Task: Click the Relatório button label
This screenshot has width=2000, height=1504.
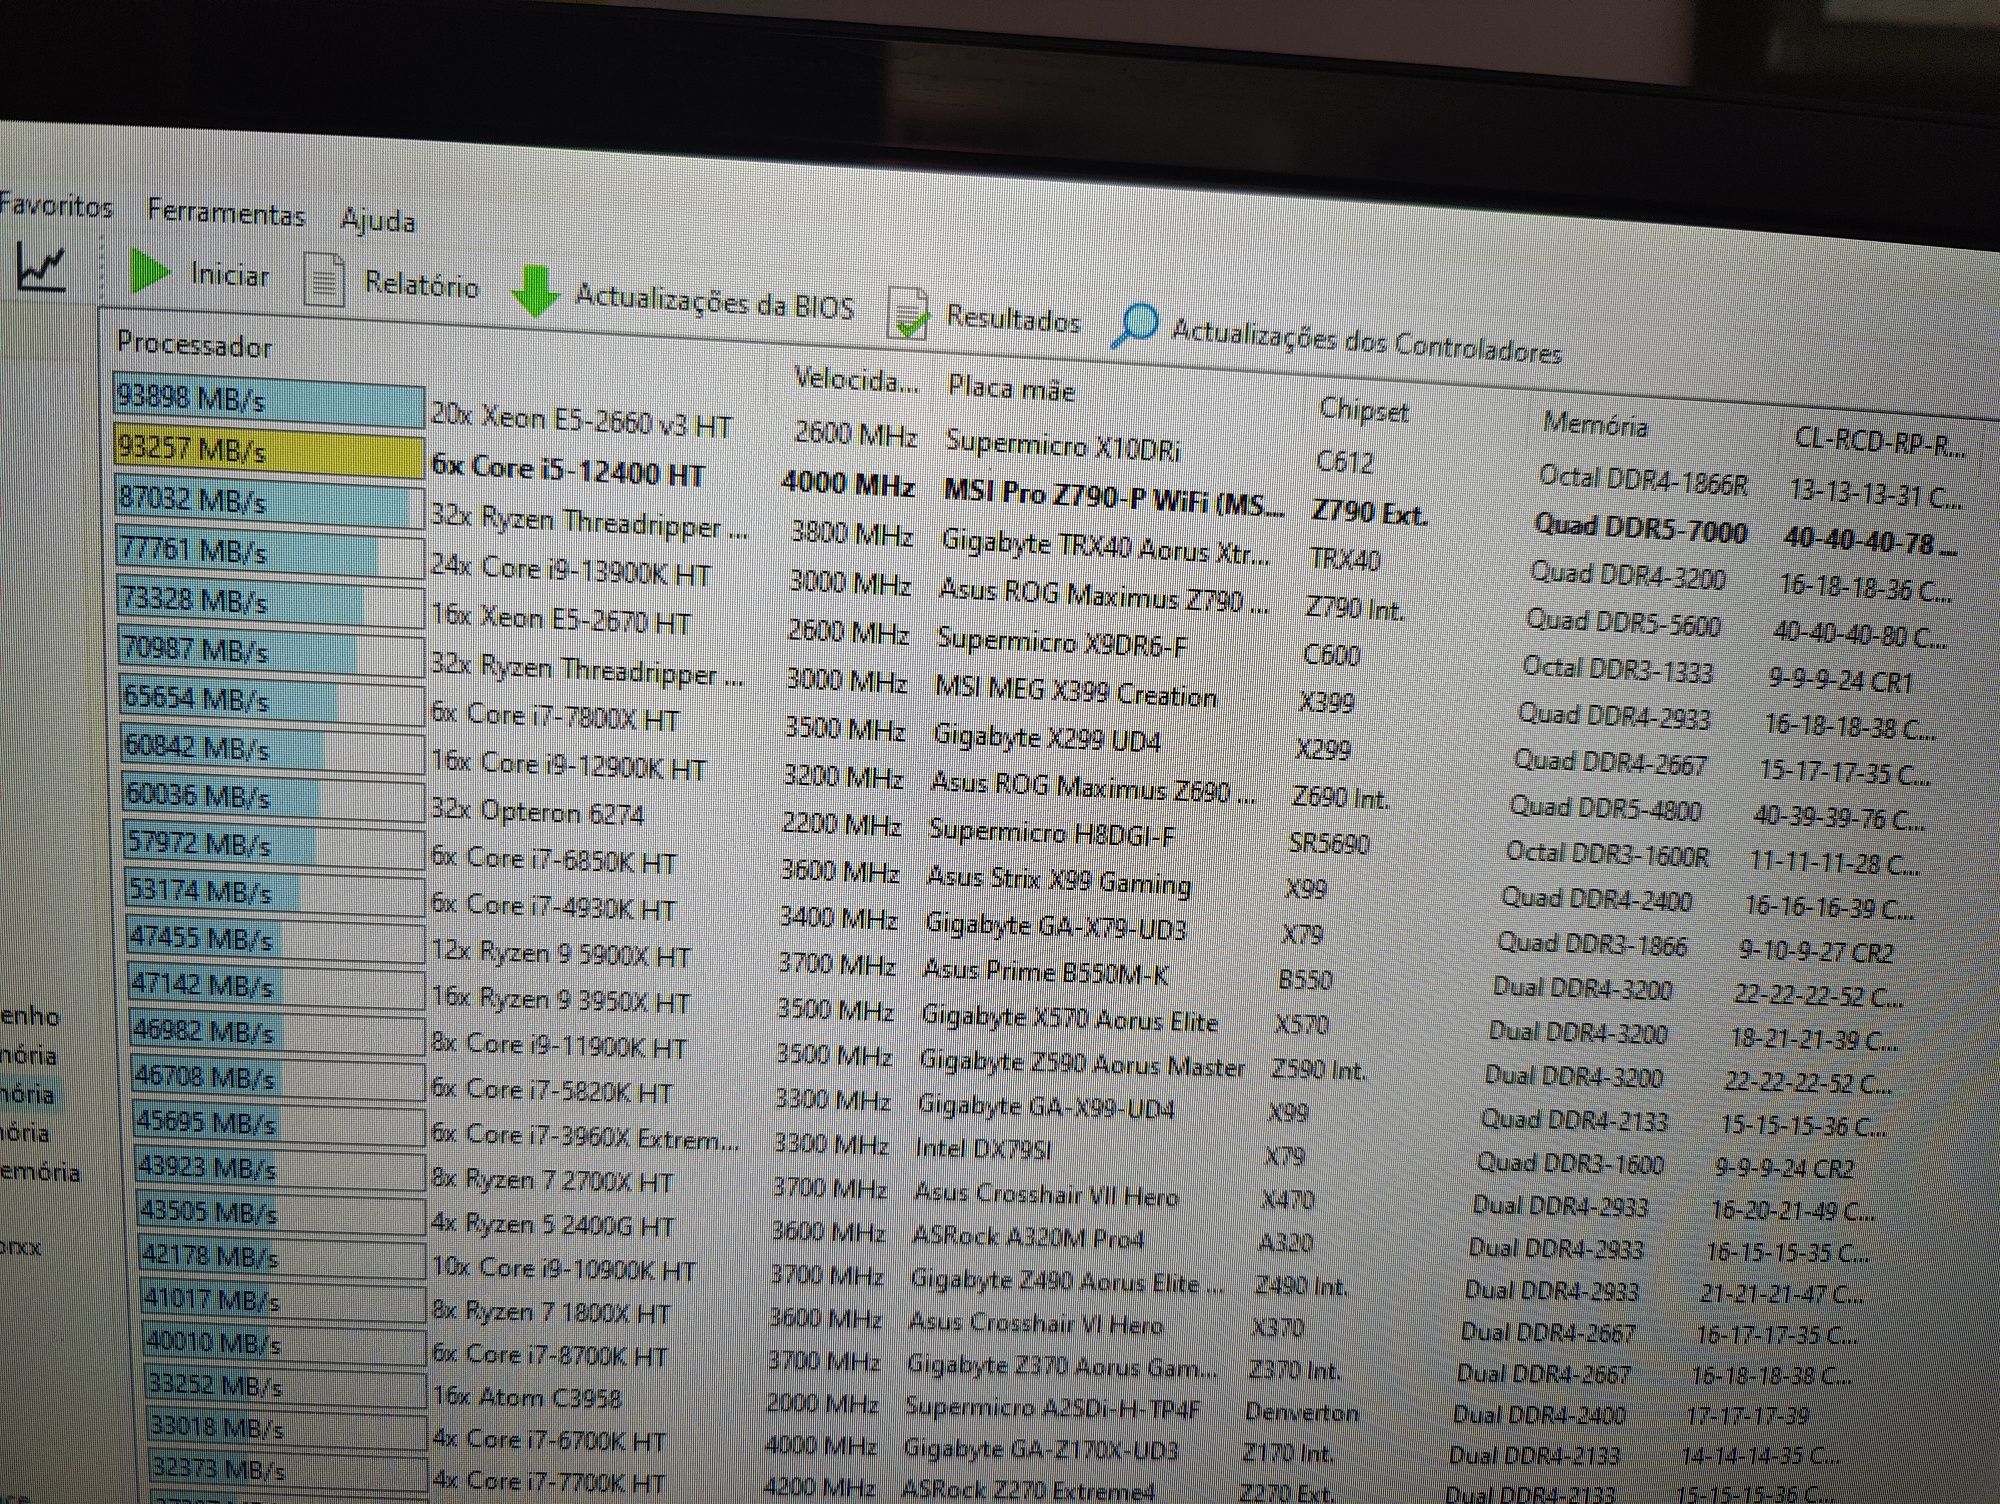Action: tap(421, 285)
